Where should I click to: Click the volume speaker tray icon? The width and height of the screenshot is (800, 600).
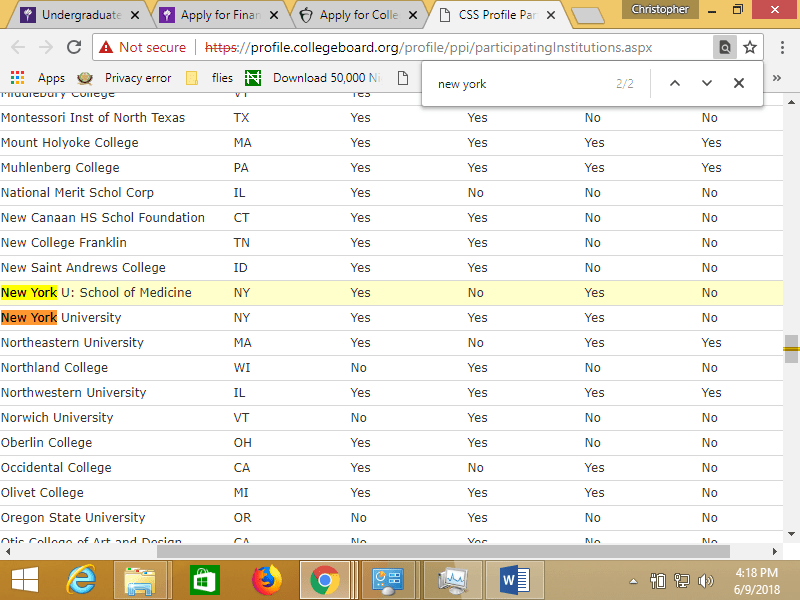click(x=706, y=581)
